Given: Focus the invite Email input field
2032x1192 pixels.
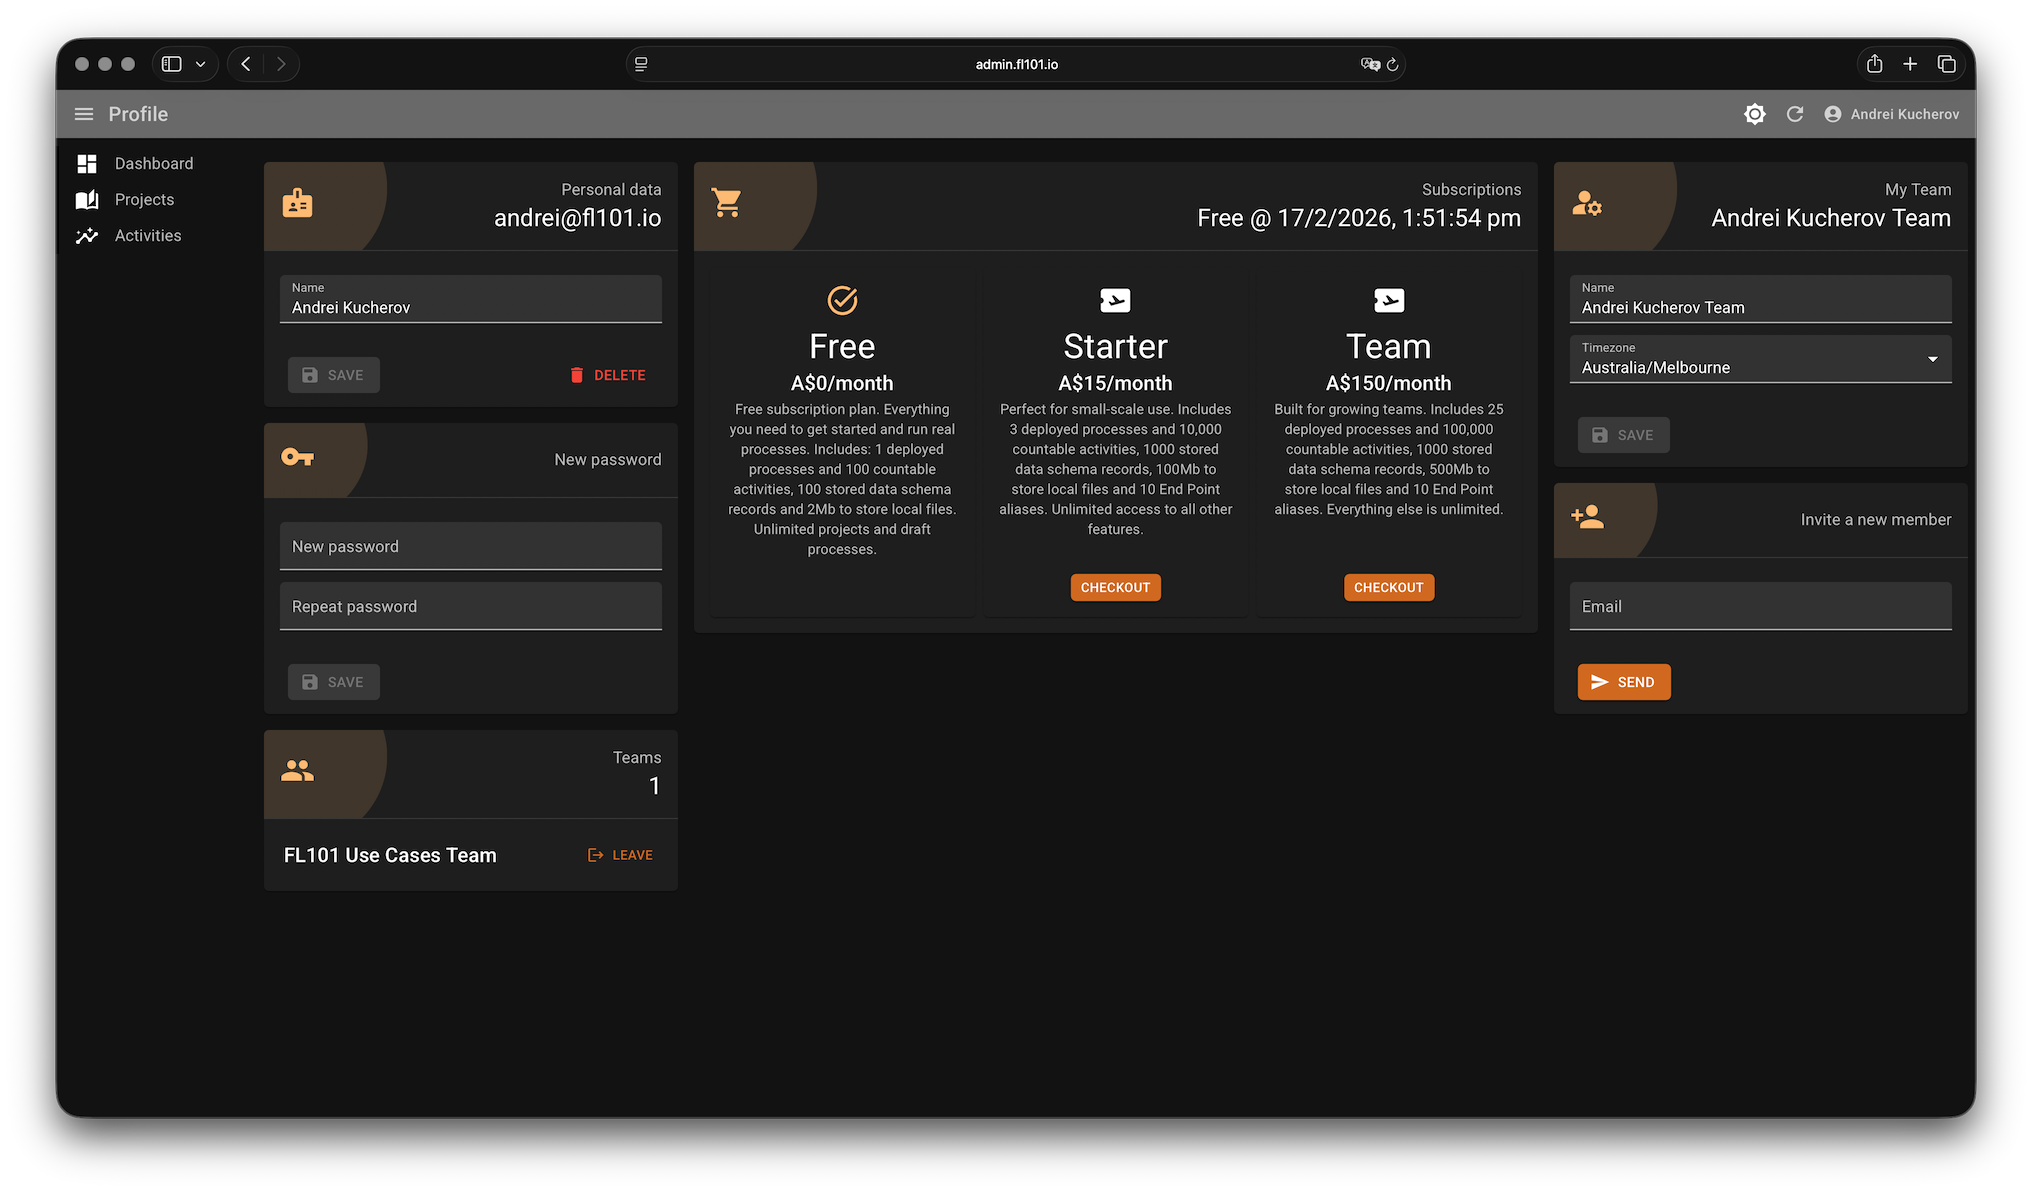Looking at the screenshot, I should (1760, 606).
